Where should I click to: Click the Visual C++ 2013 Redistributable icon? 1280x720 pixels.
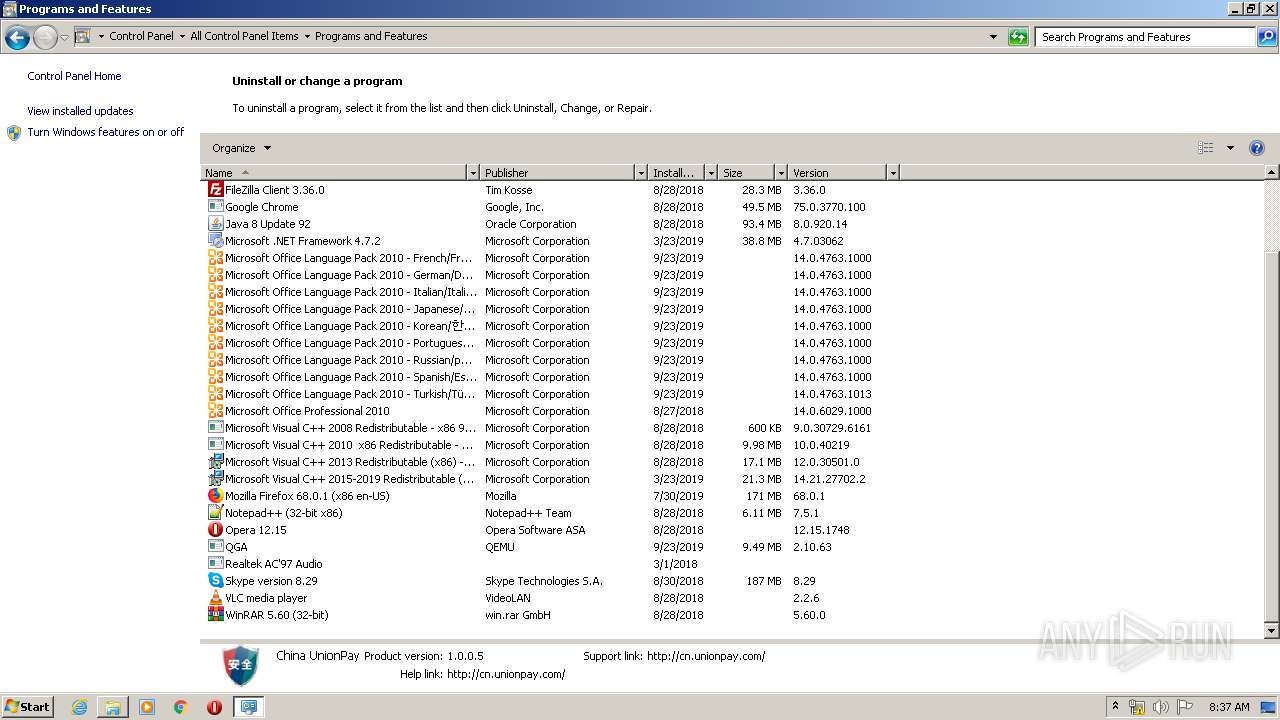click(215, 461)
